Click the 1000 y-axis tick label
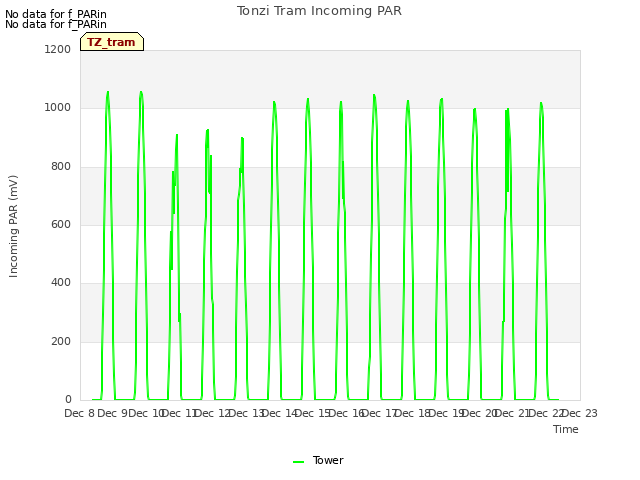The image size is (640, 480). 58,108
